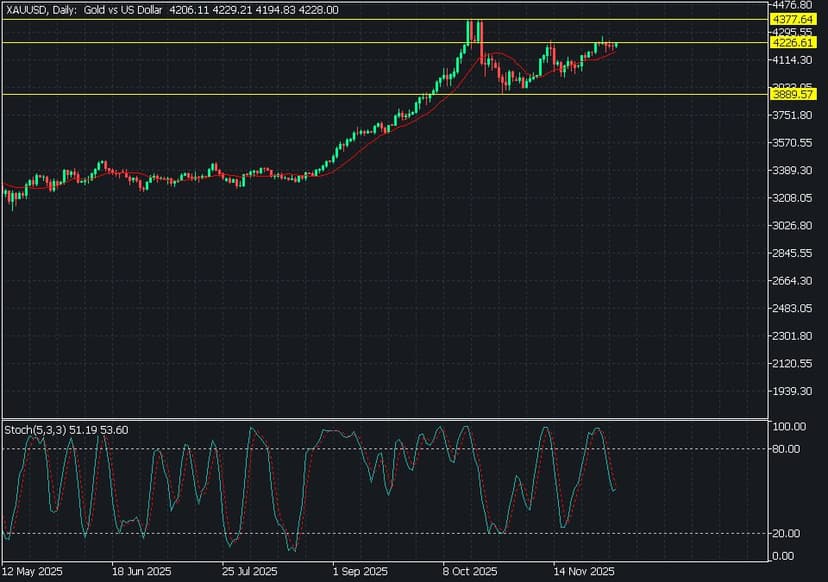The height and width of the screenshot is (582, 828).
Task: Click the 3889.57 yellow price label
Action: pos(789,94)
